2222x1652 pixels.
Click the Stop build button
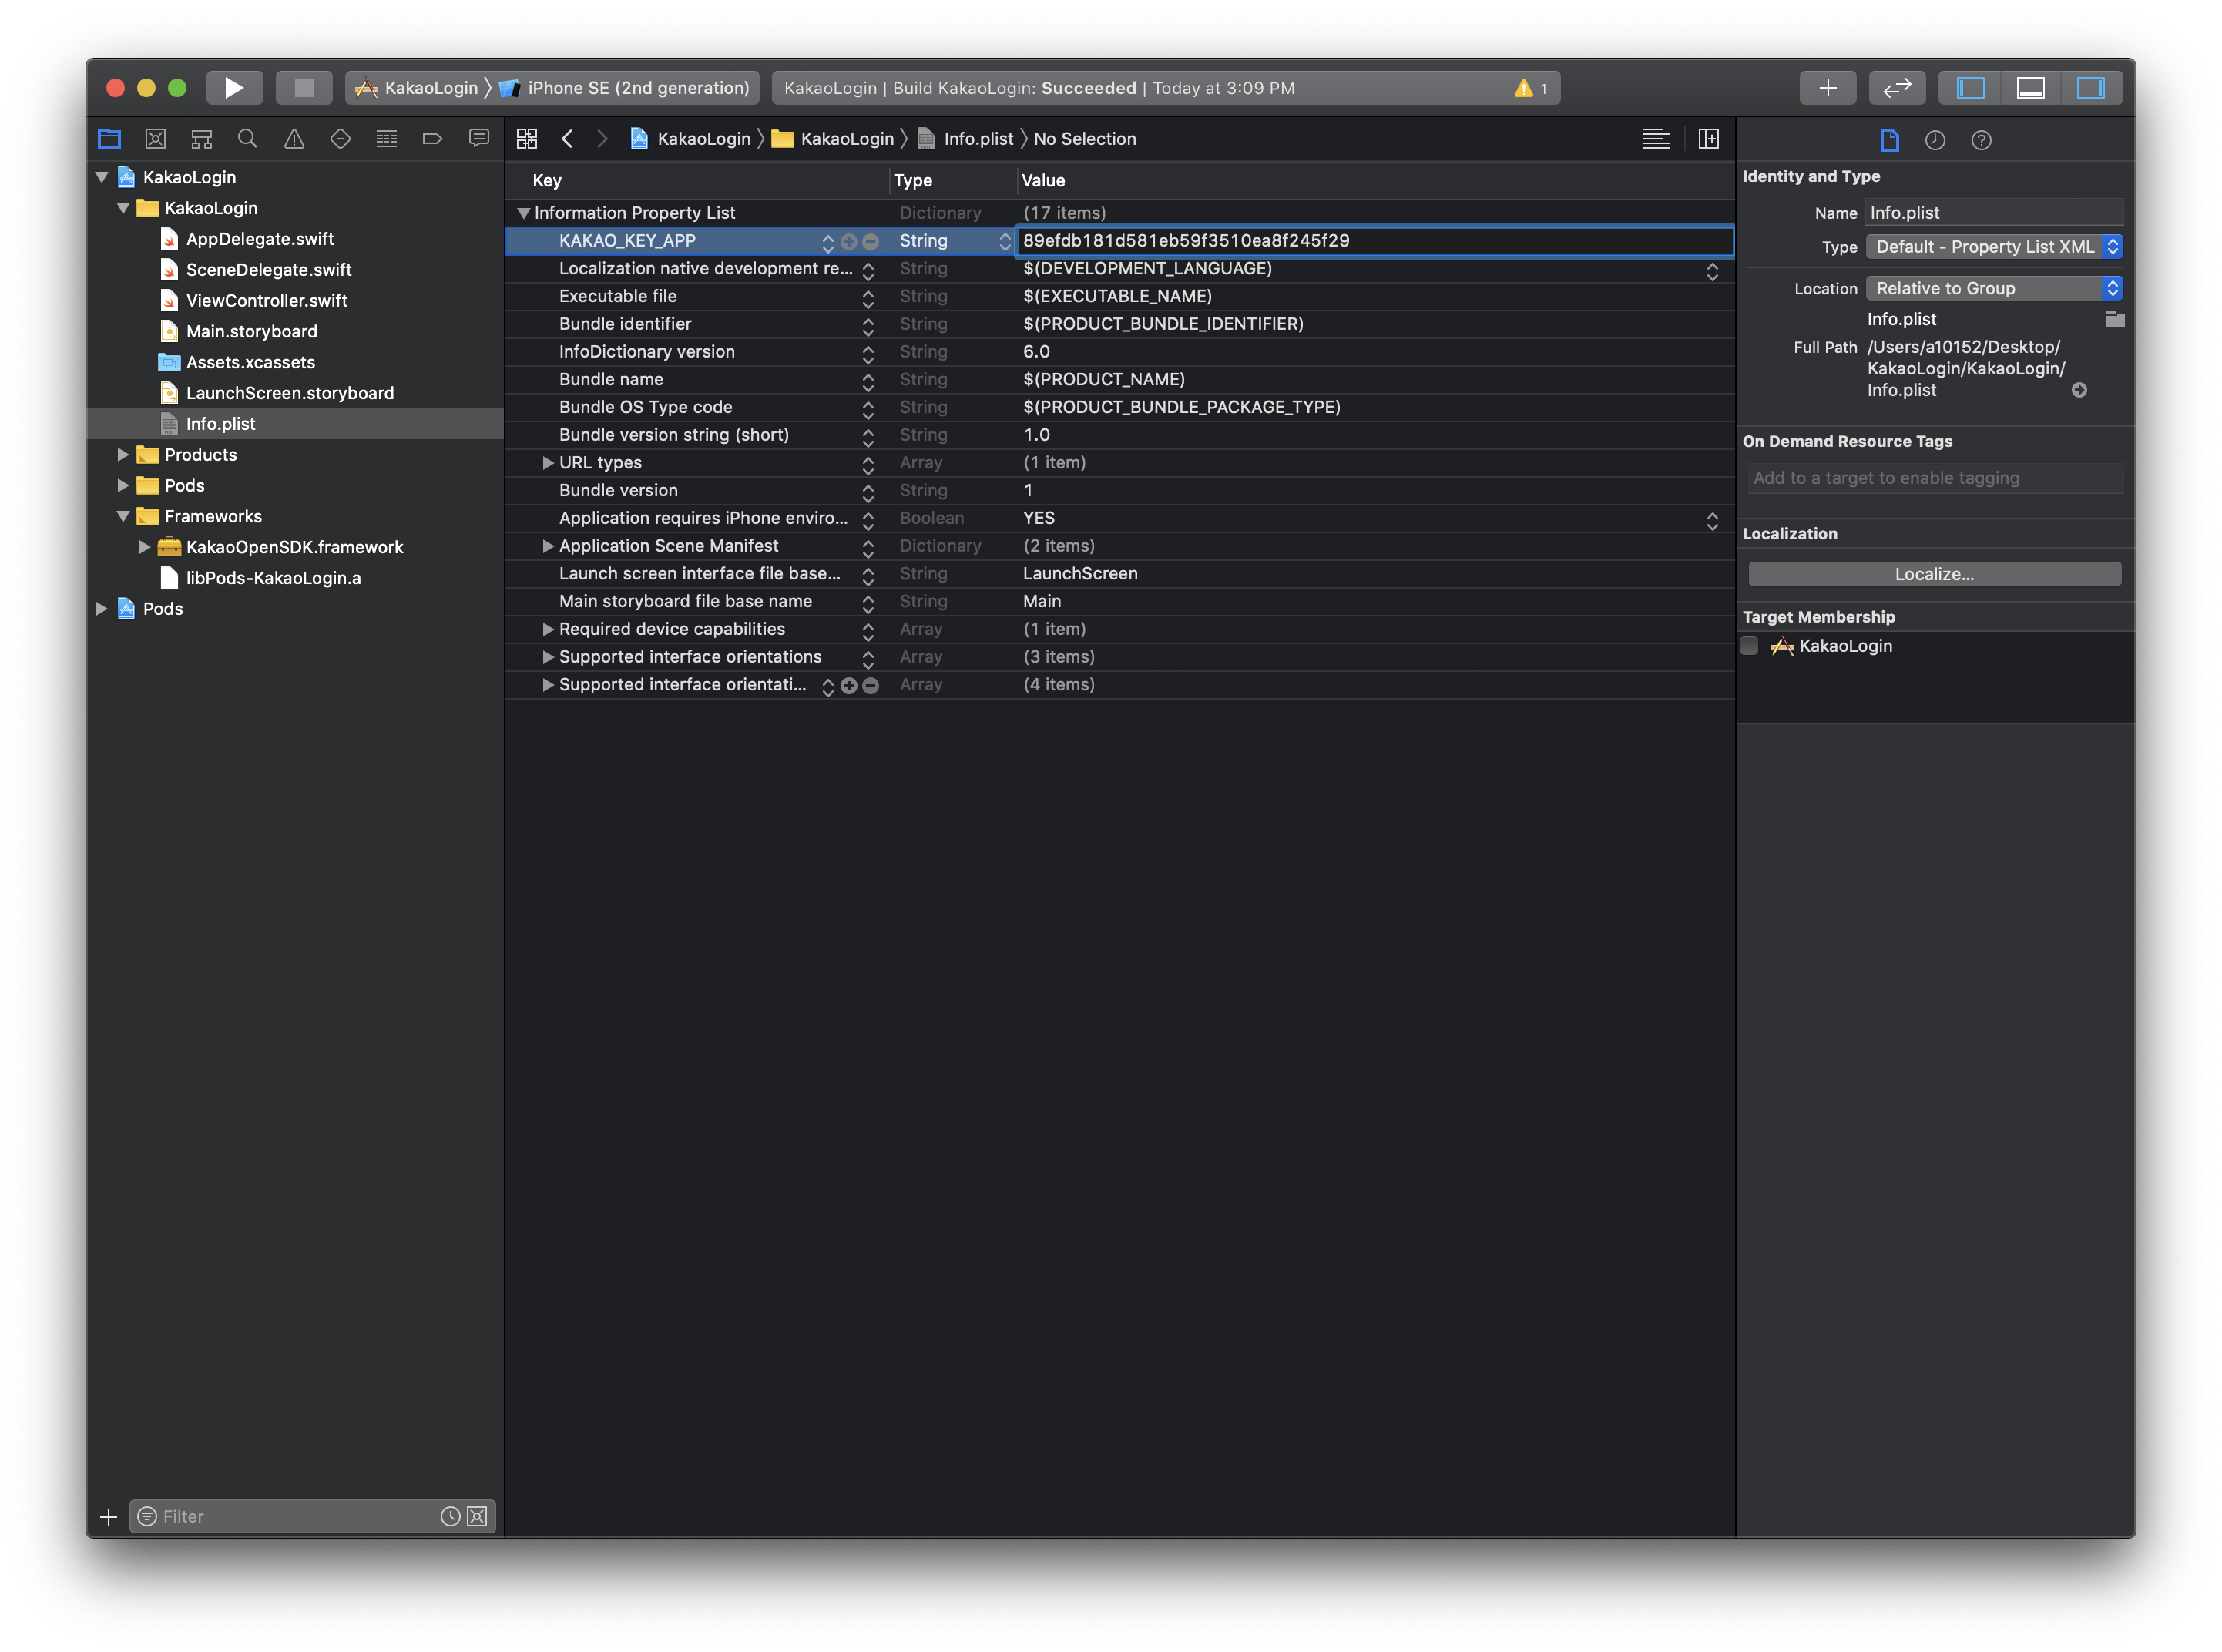tap(304, 88)
